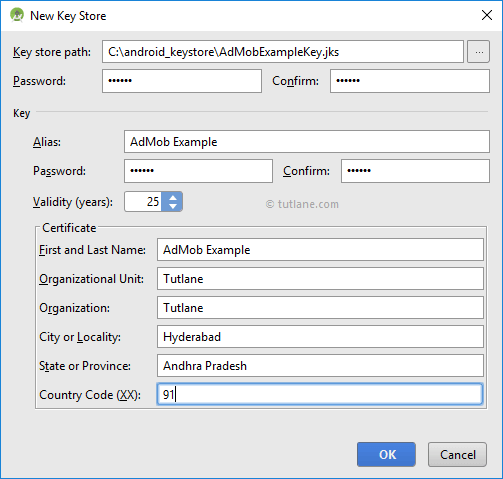Focus the Alias text field
This screenshot has height=479, width=503.
[x=307, y=142]
